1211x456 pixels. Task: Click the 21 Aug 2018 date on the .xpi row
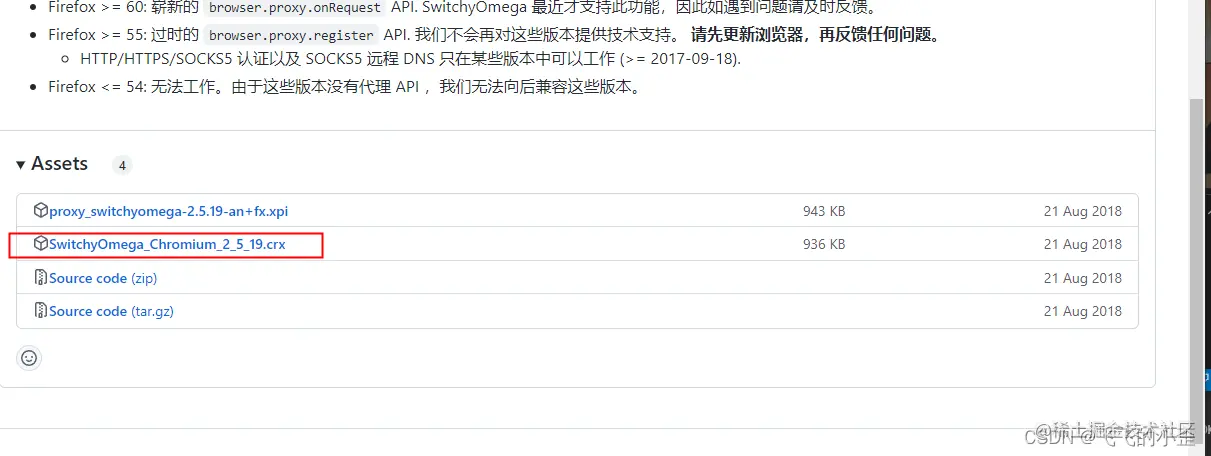click(1083, 211)
